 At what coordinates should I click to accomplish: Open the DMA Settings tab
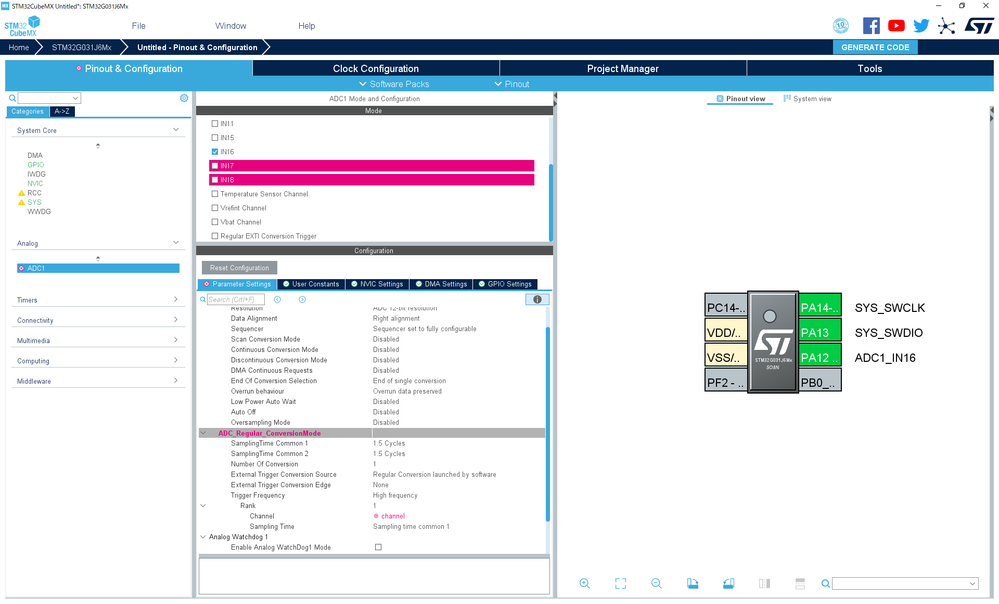[442, 284]
